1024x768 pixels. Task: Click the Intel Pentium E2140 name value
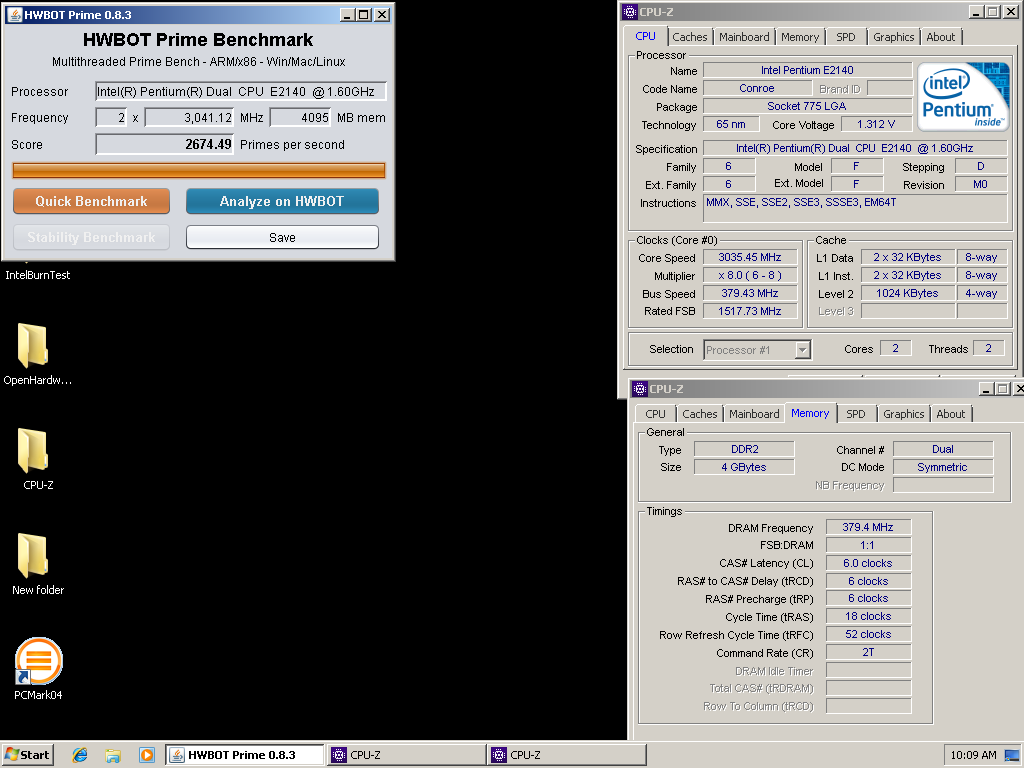[x=807, y=70]
